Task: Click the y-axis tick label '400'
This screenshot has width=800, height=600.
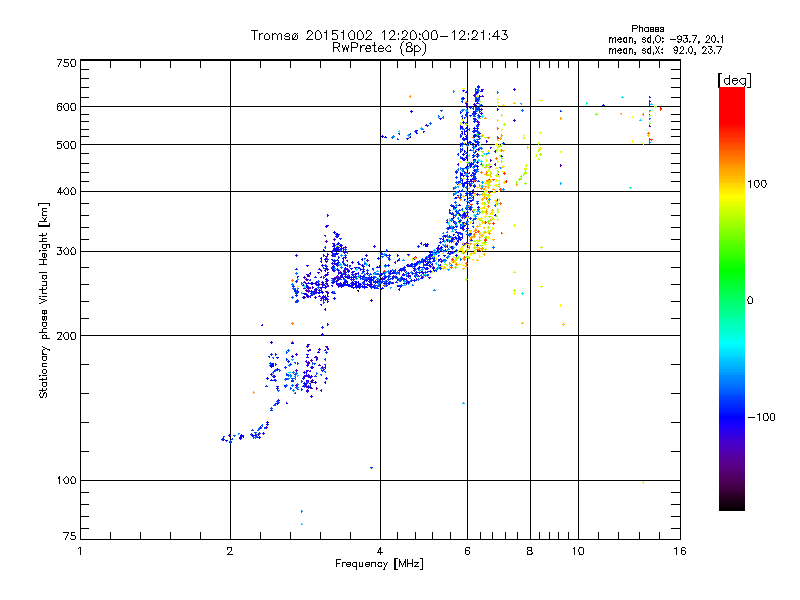Action: 66,191
